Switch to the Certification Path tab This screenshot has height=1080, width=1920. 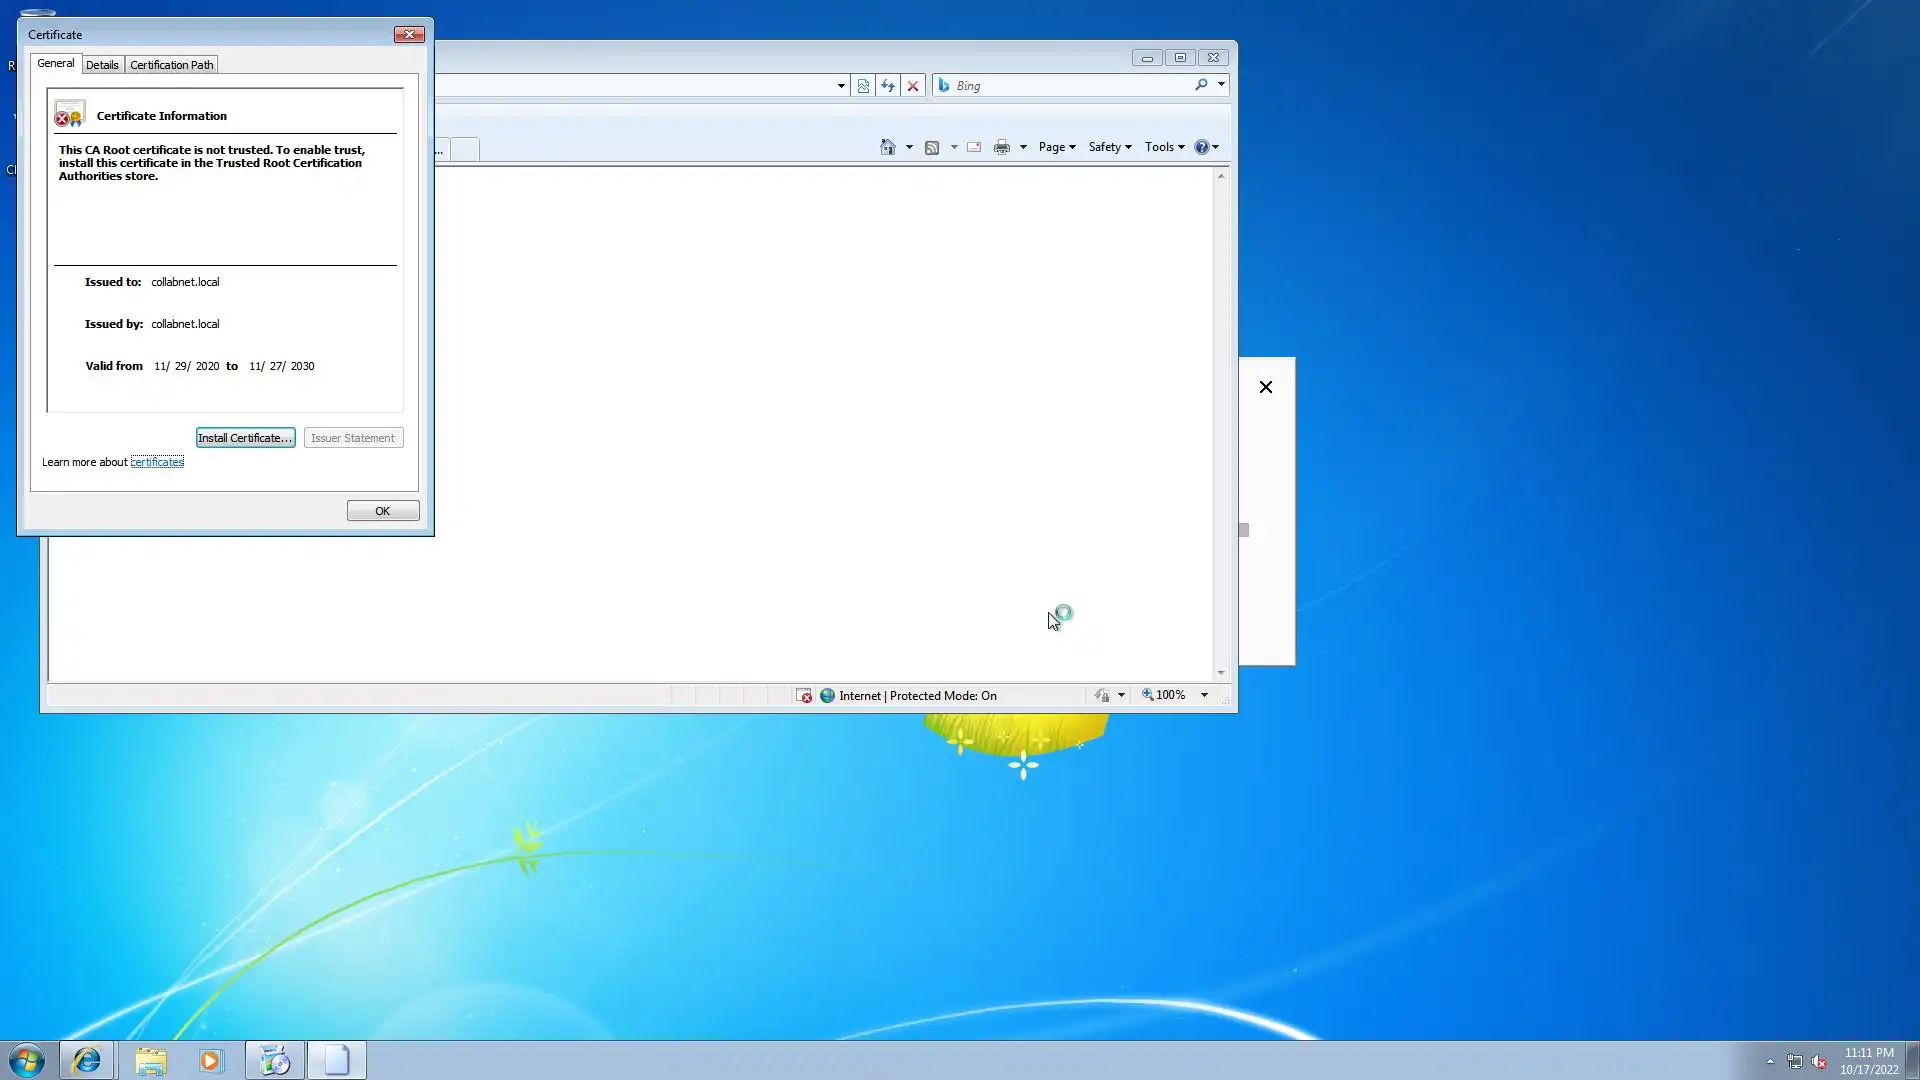pyautogui.click(x=172, y=65)
